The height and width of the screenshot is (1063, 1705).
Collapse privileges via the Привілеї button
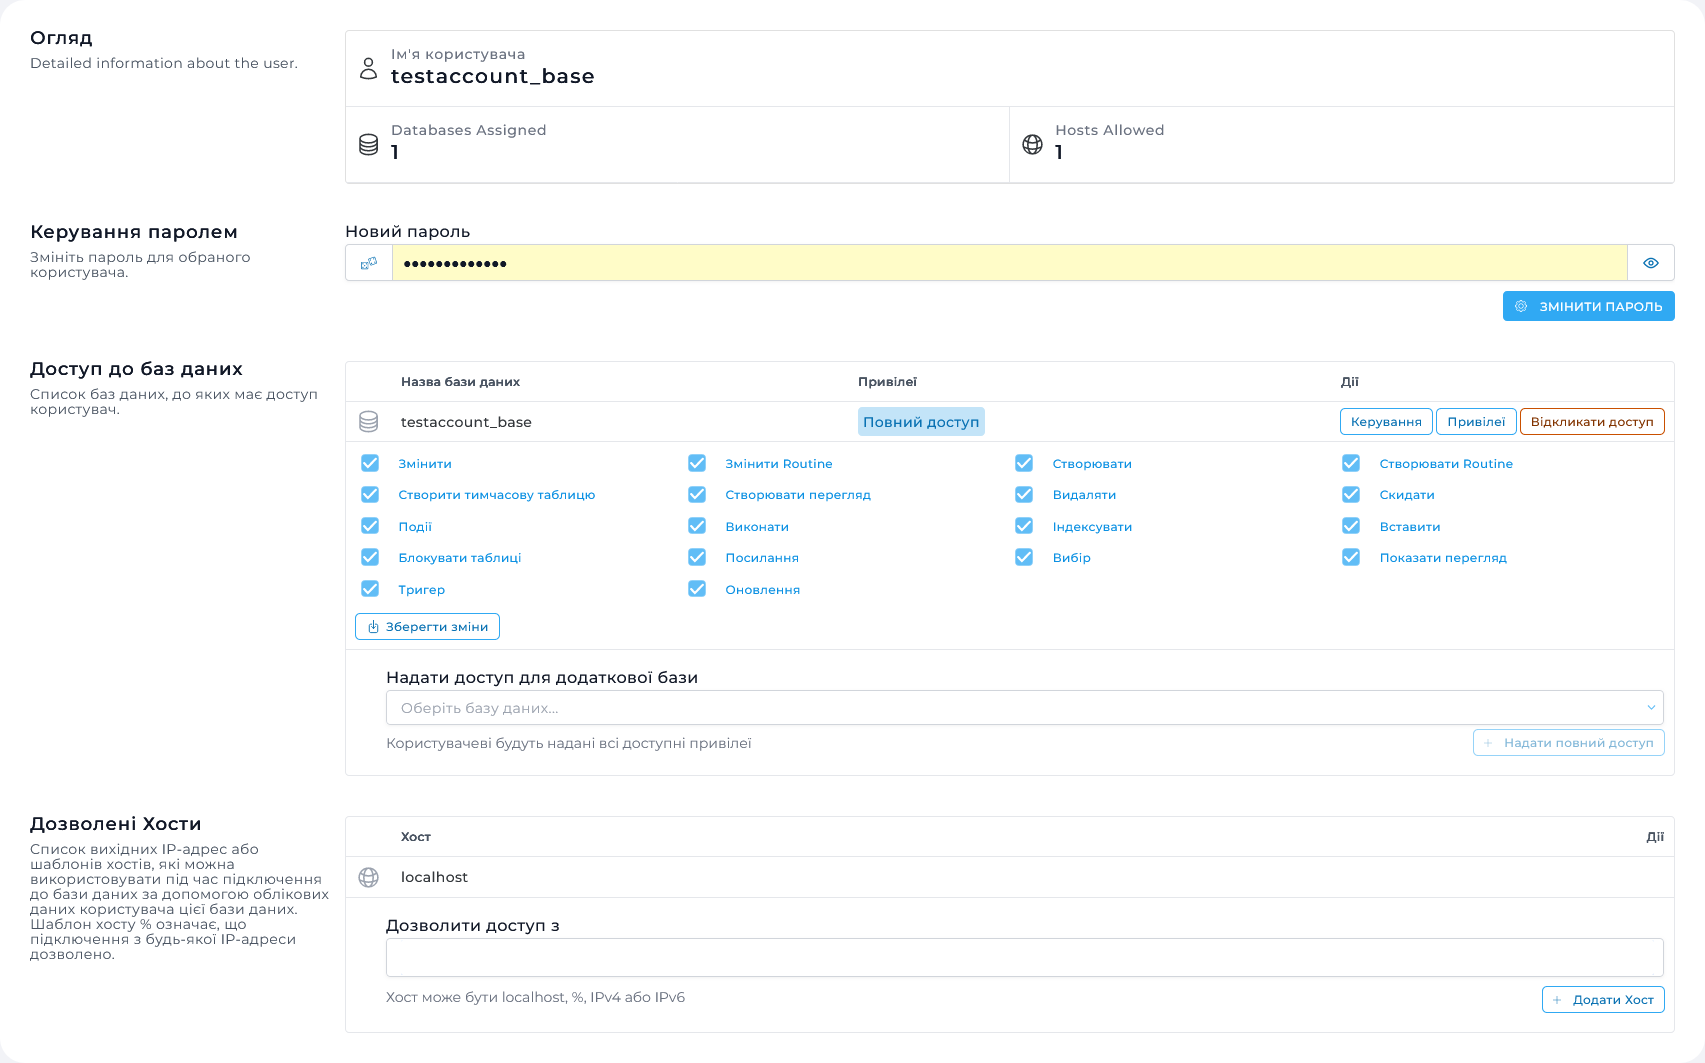click(x=1476, y=422)
